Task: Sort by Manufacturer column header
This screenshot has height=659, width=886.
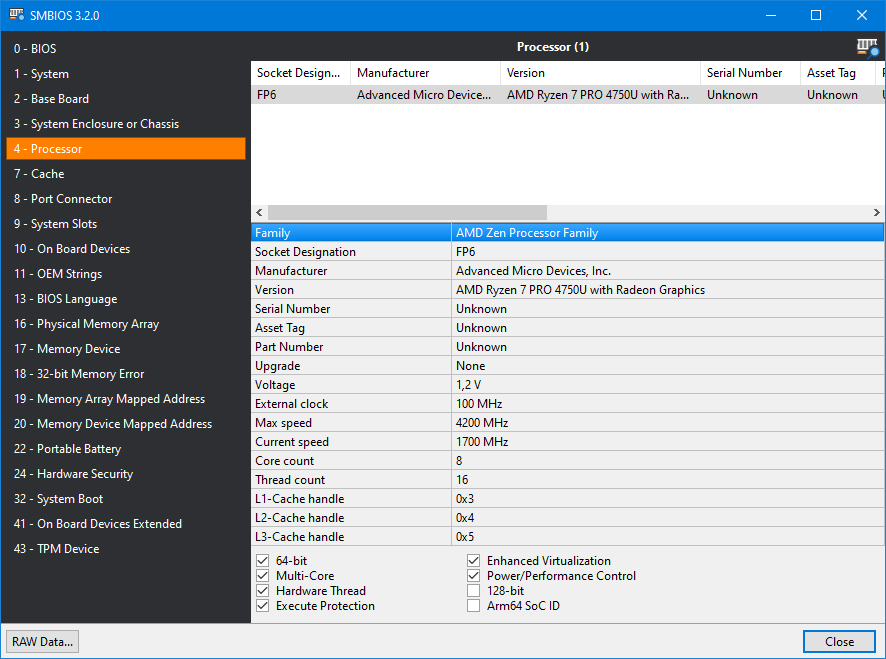Action: coord(425,73)
